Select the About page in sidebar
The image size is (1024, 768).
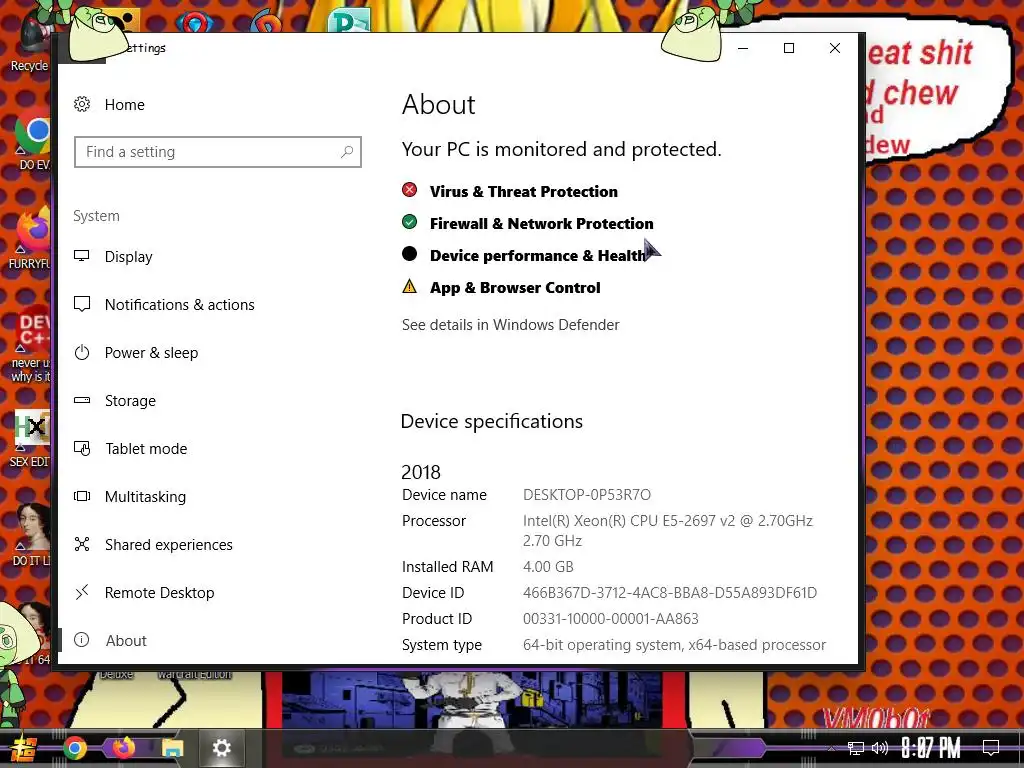tap(126, 641)
